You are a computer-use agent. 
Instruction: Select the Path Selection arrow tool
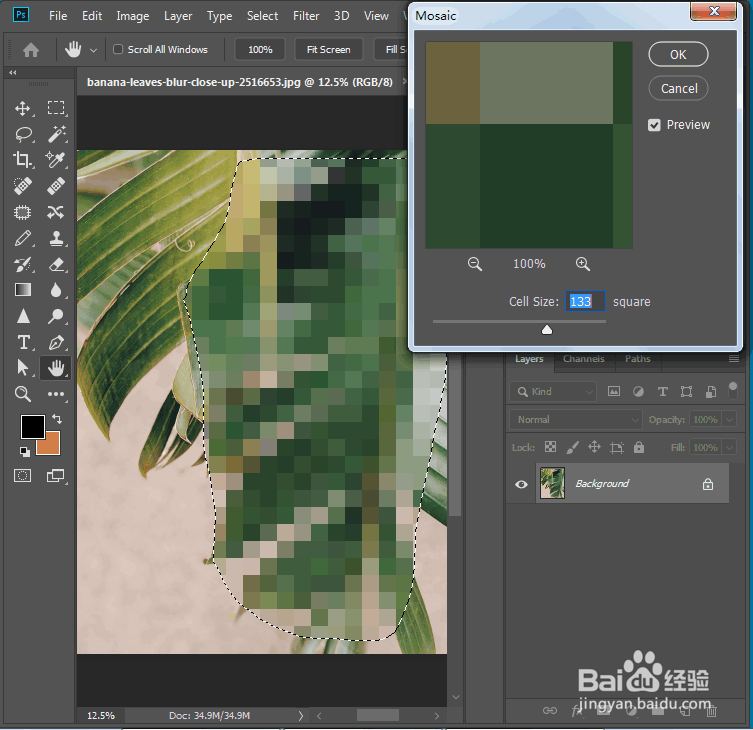[23, 368]
